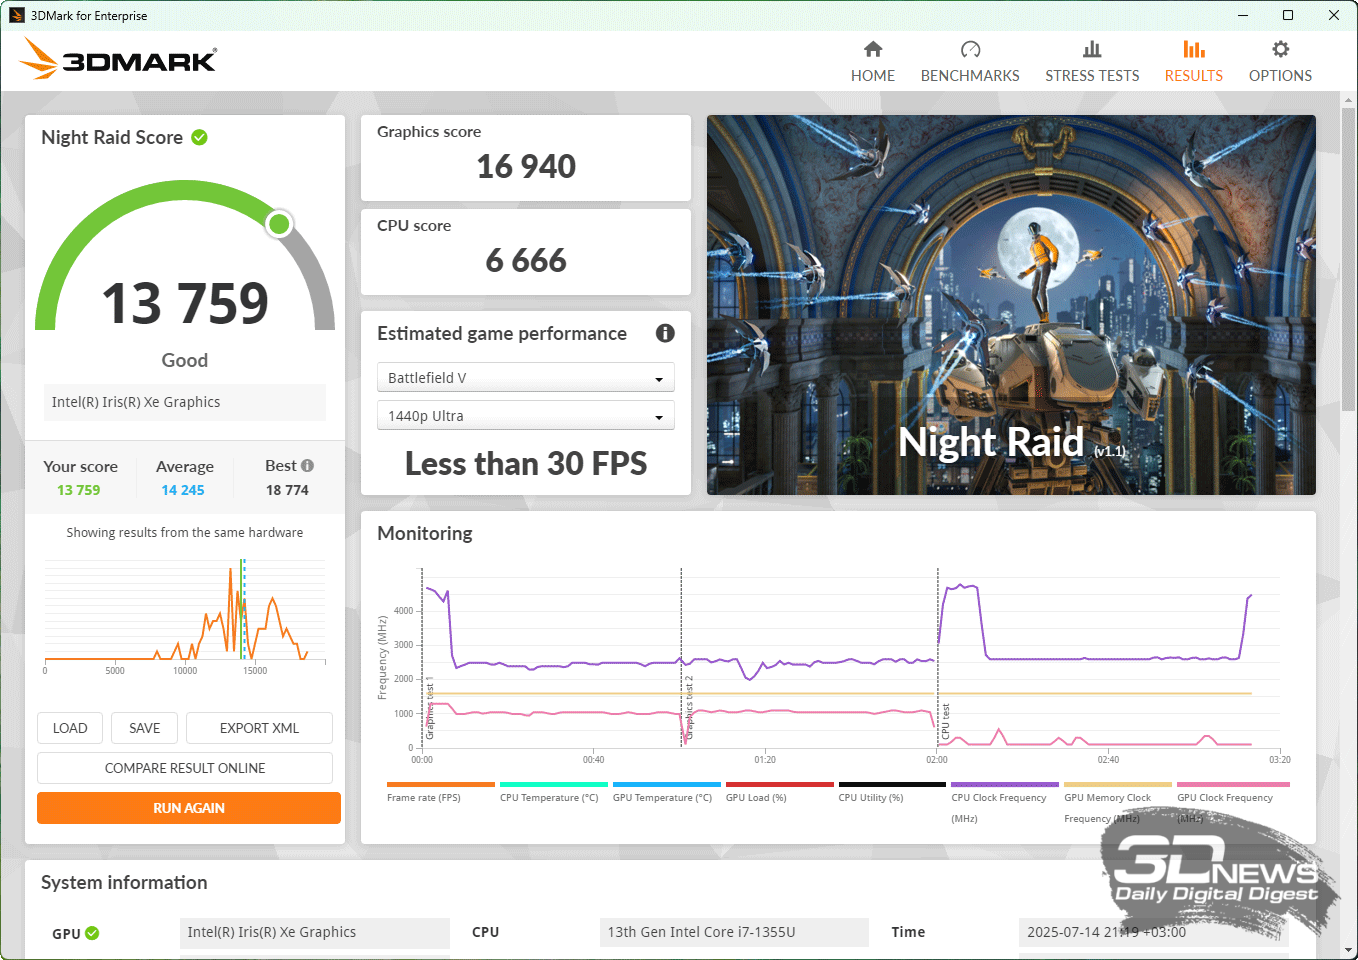The width and height of the screenshot is (1358, 960).
Task: Click "Showing results from the same hardware"
Action: (185, 533)
